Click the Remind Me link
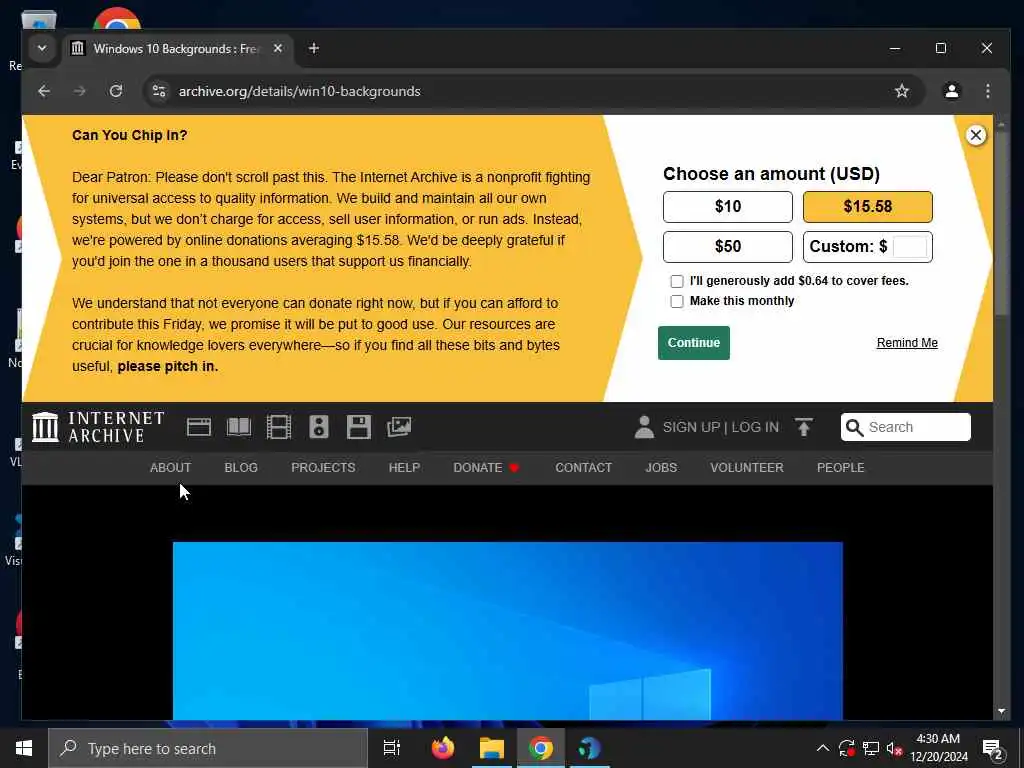Screen dimensions: 1024x768 907,343
